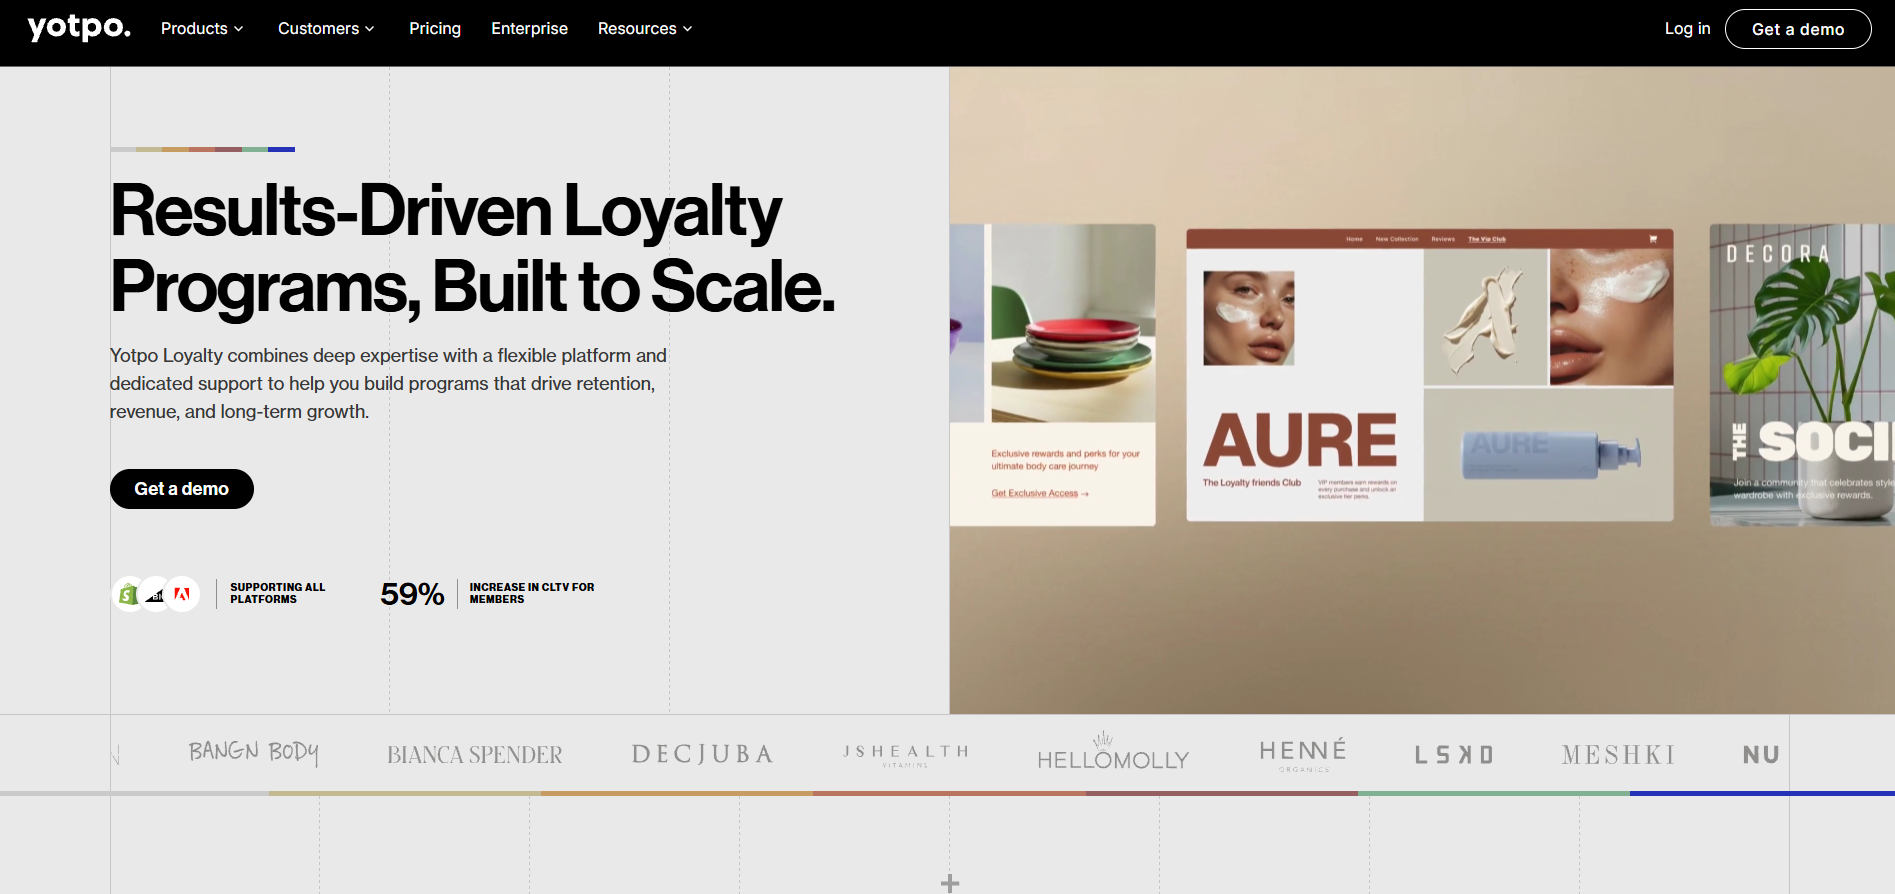Click the cart icon in AURE card
Image resolution: width=1895 pixels, height=894 pixels.
[1653, 239]
